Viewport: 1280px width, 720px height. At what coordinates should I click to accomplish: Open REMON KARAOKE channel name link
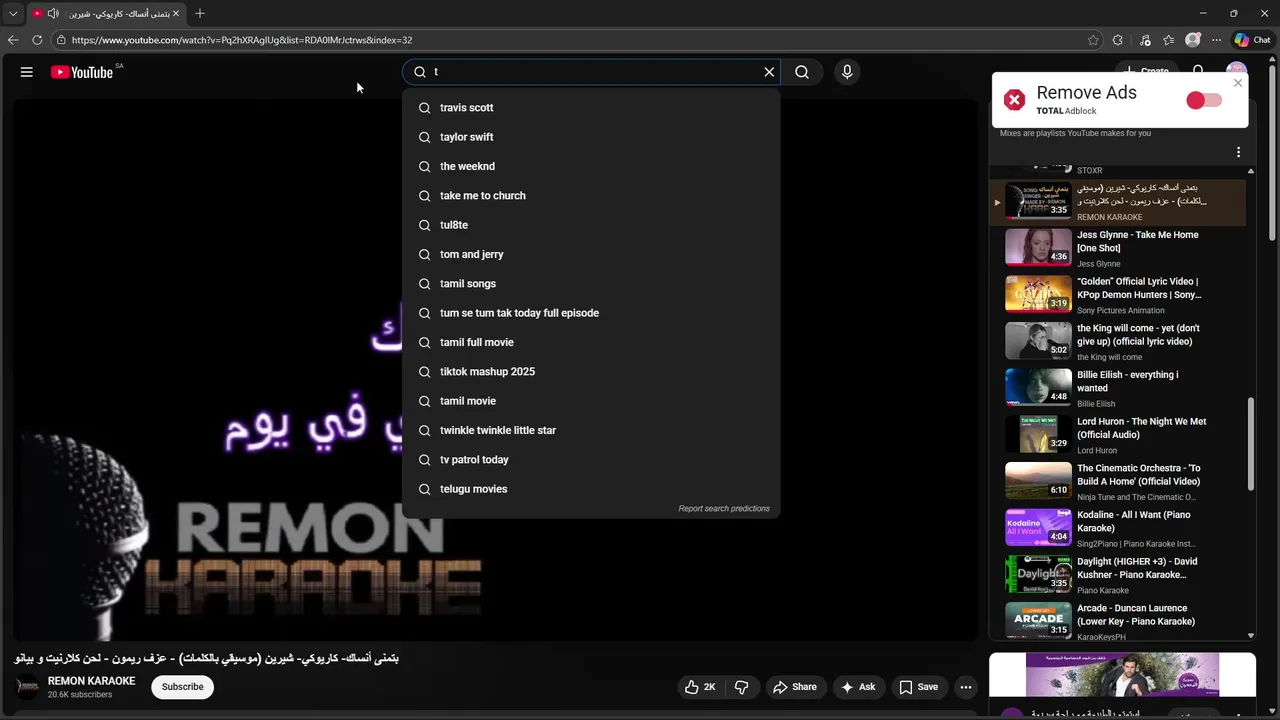(91, 681)
